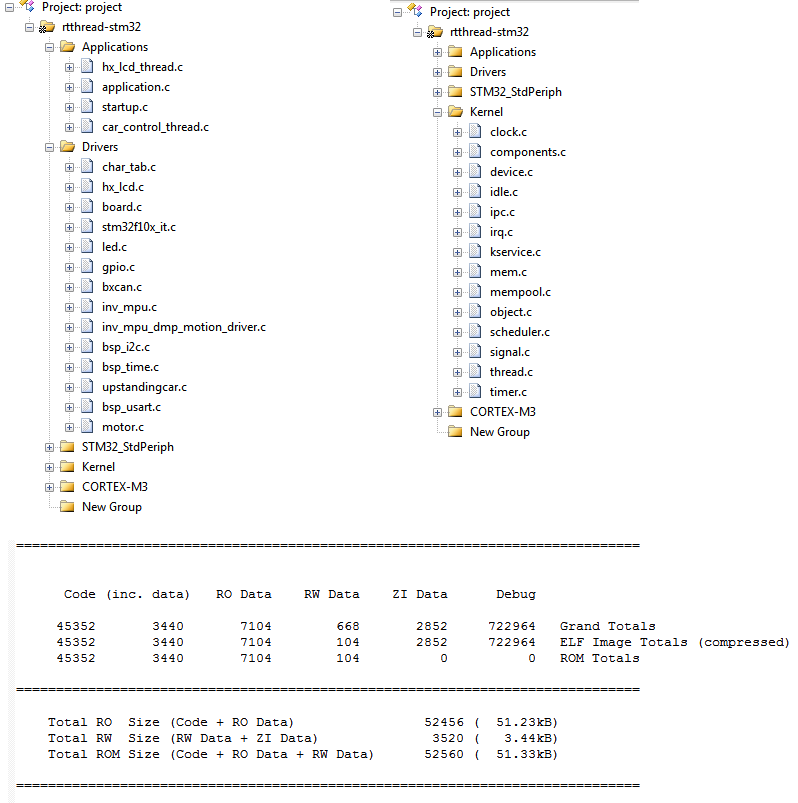Click the CORTEX-M3 folder icon in right tree
798x803 pixels.
(x=455, y=411)
